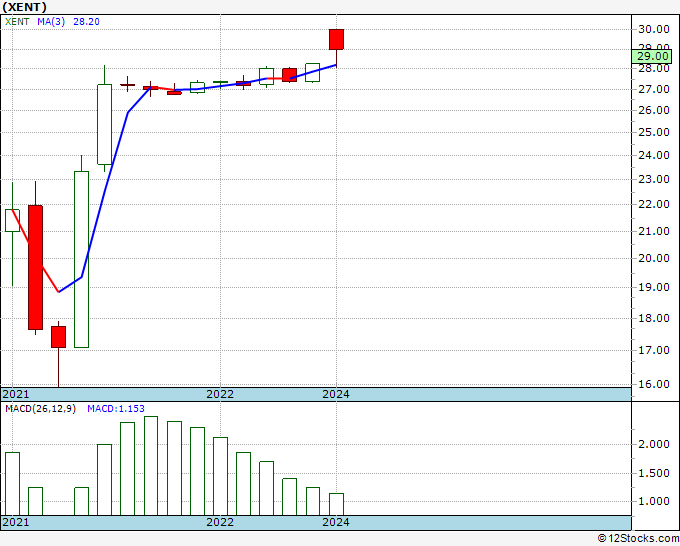Click the small red candle near 17.5
The height and width of the screenshot is (546, 680).
[x=59, y=337]
